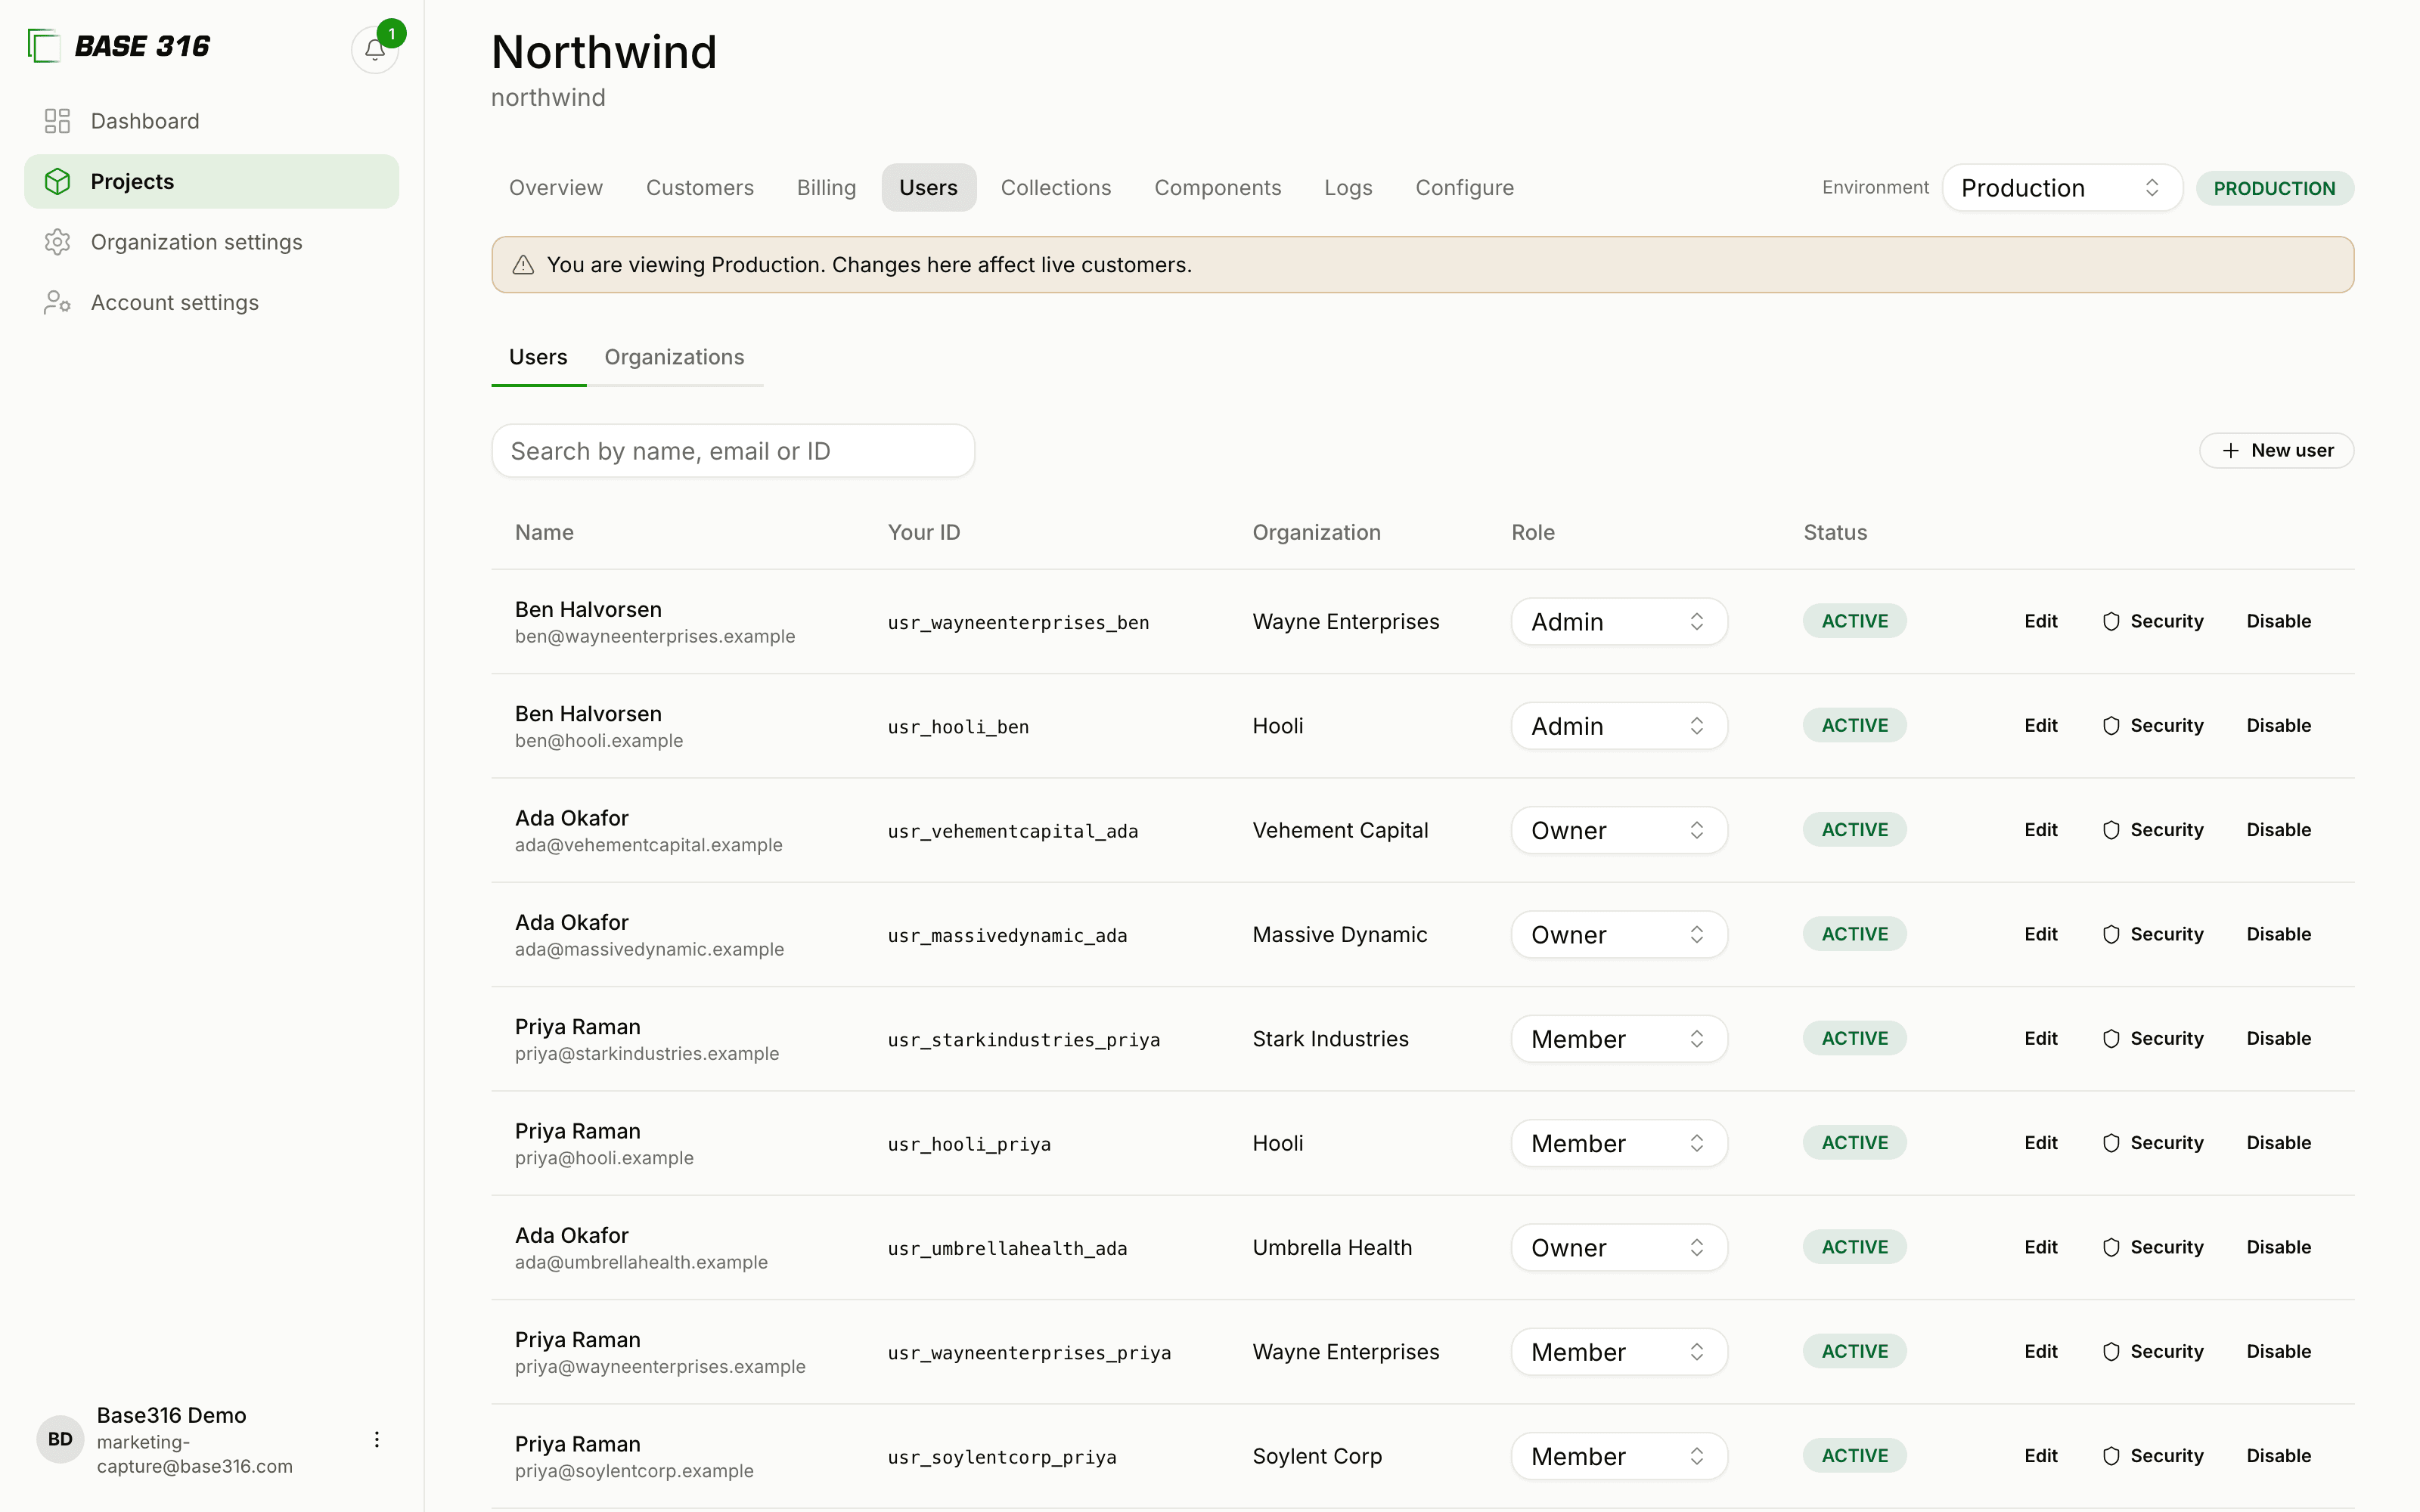Open Security for usr_umbrellahealth_ada
Viewport: 2420px width, 1512px height.
pos(2153,1247)
